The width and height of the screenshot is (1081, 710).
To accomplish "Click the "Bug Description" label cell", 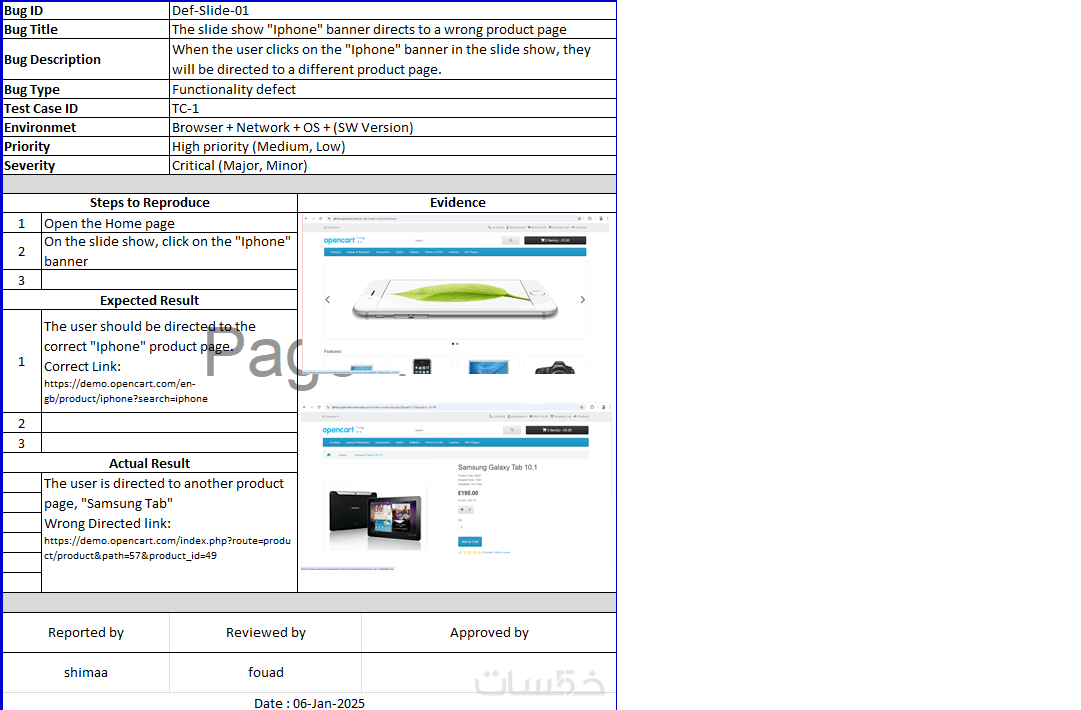I will tap(86, 59).
